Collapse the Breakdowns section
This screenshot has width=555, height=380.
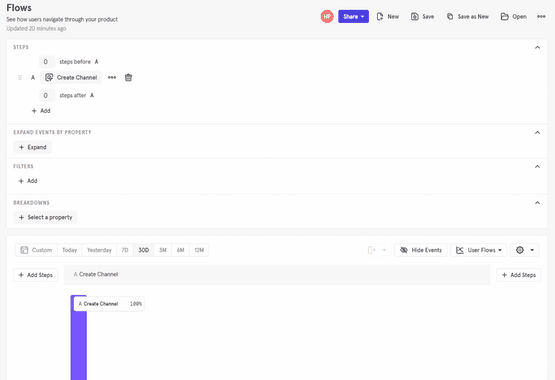coord(537,203)
